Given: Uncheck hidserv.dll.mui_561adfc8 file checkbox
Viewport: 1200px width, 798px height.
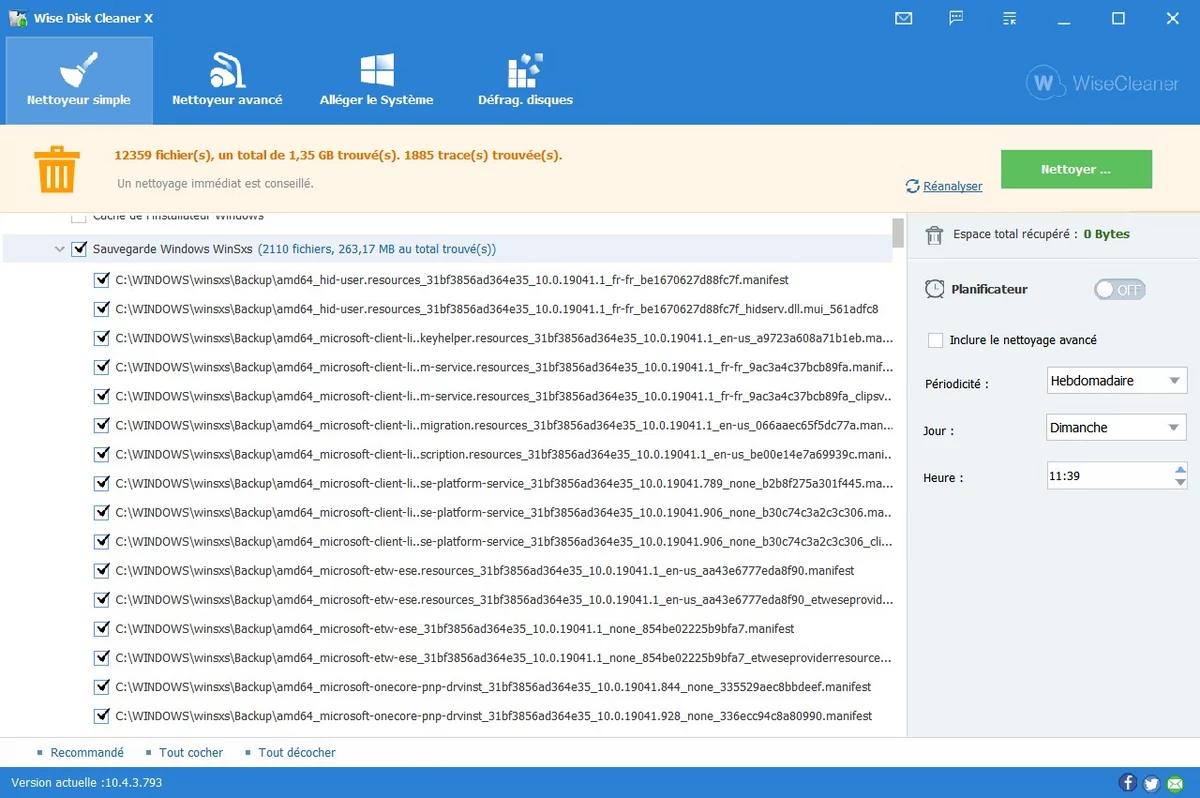Looking at the screenshot, I should coord(101,309).
